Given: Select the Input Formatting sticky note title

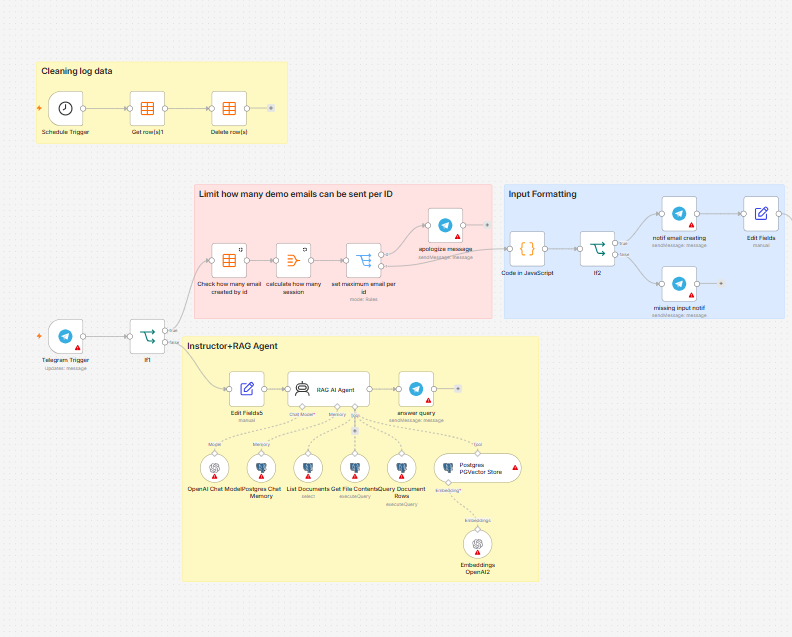Looking at the screenshot, I should click(x=542, y=194).
